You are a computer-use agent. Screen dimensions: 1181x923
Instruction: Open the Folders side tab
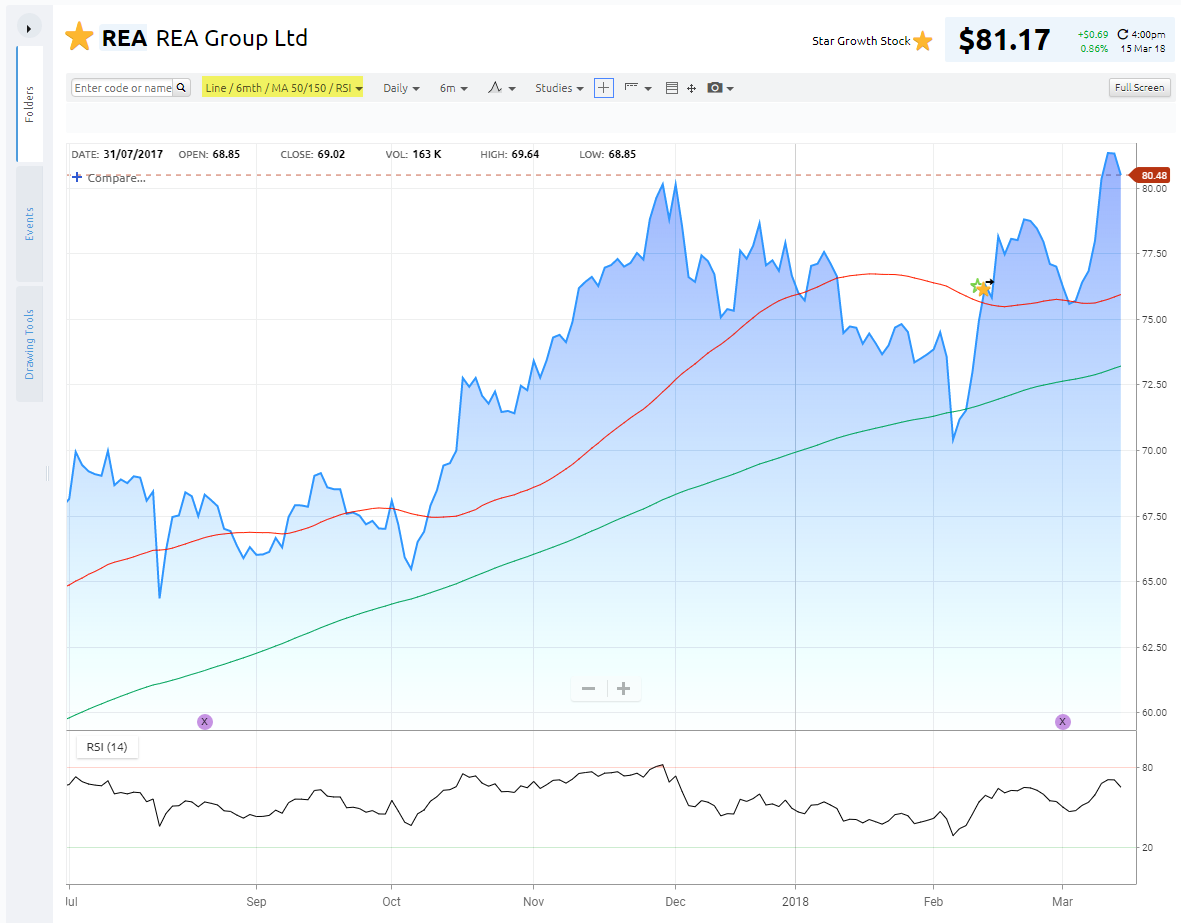pos(29,104)
